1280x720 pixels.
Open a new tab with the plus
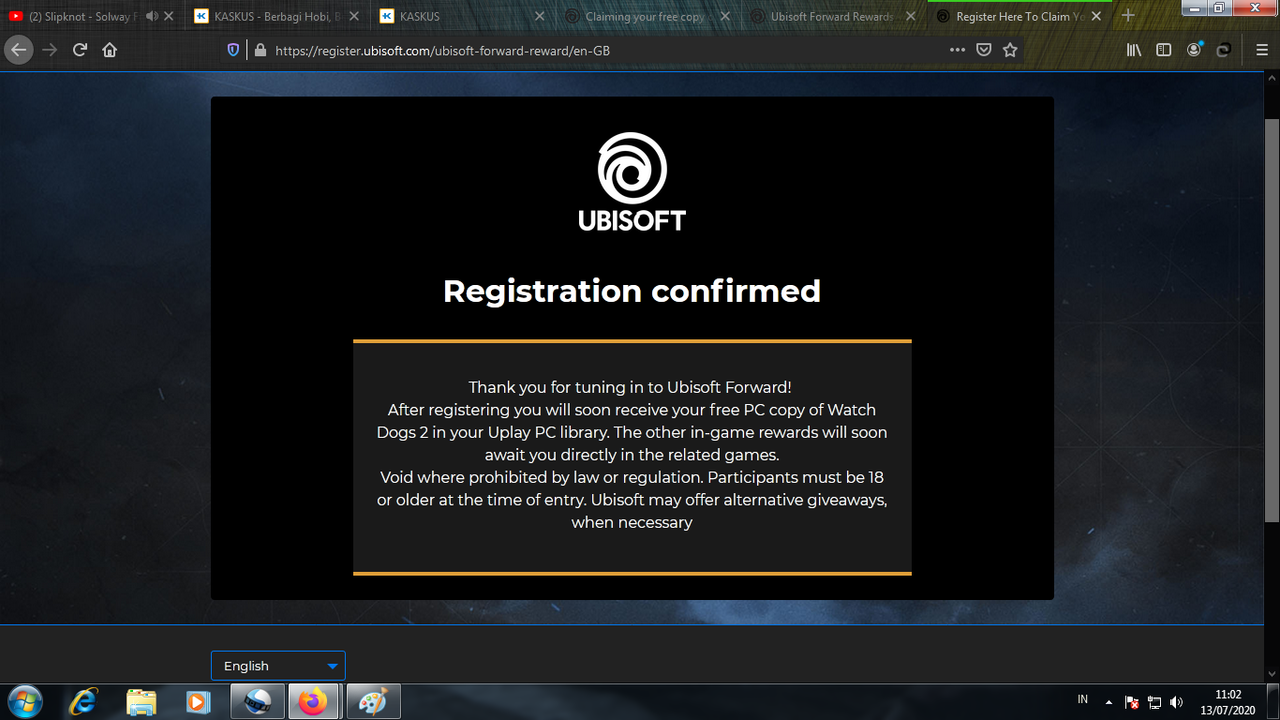click(x=1128, y=16)
